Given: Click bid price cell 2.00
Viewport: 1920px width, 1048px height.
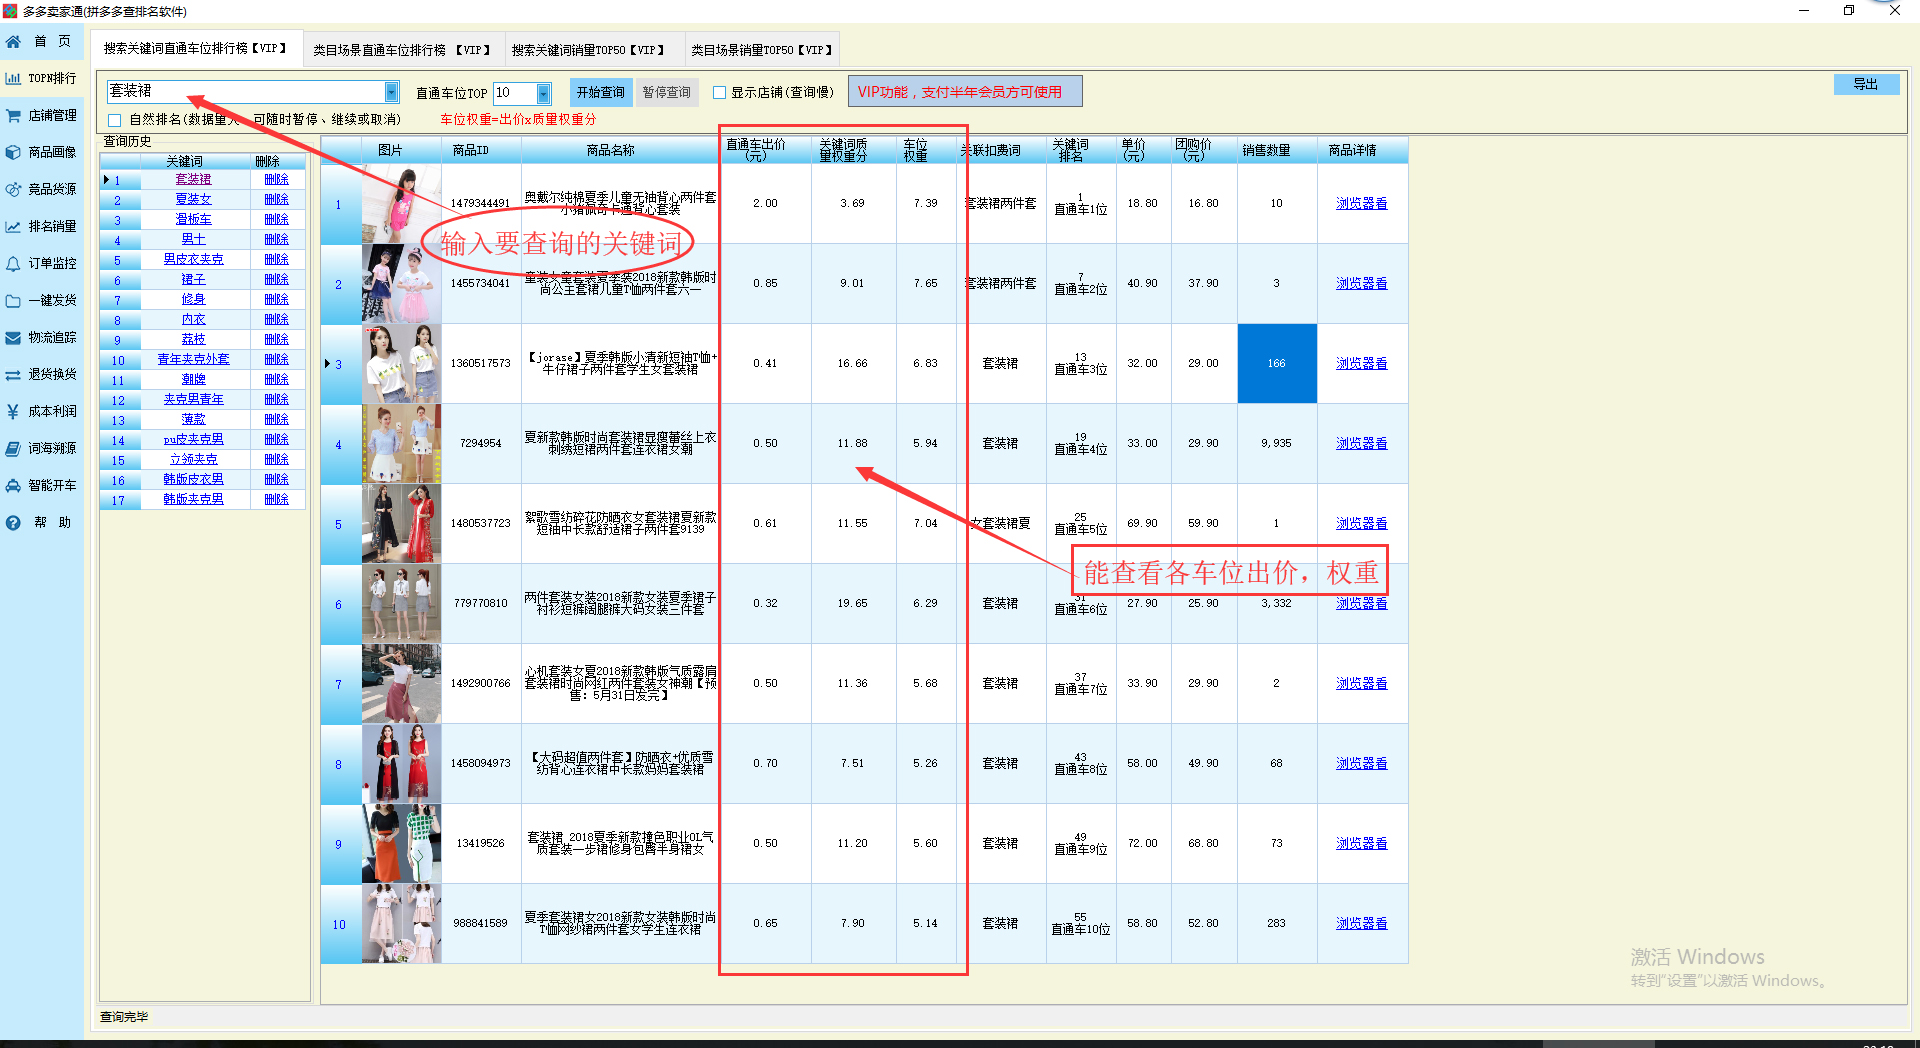Looking at the screenshot, I should 765,204.
